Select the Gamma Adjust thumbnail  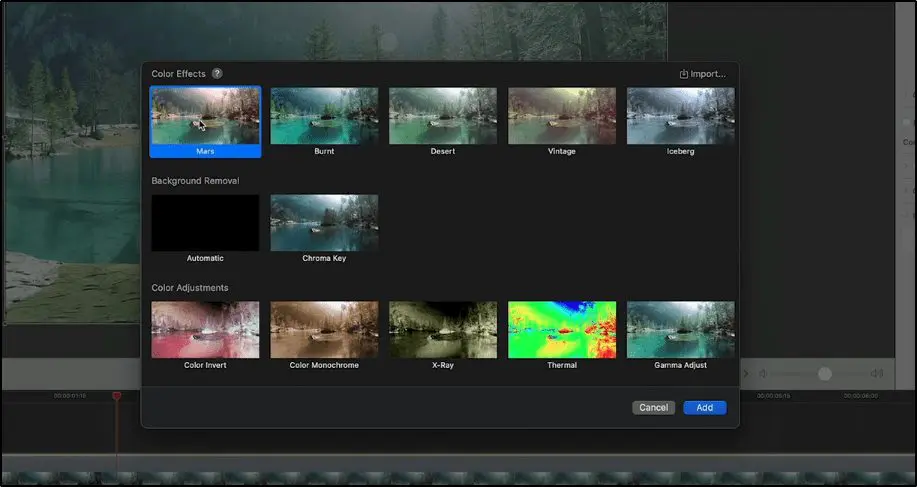(681, 330)
